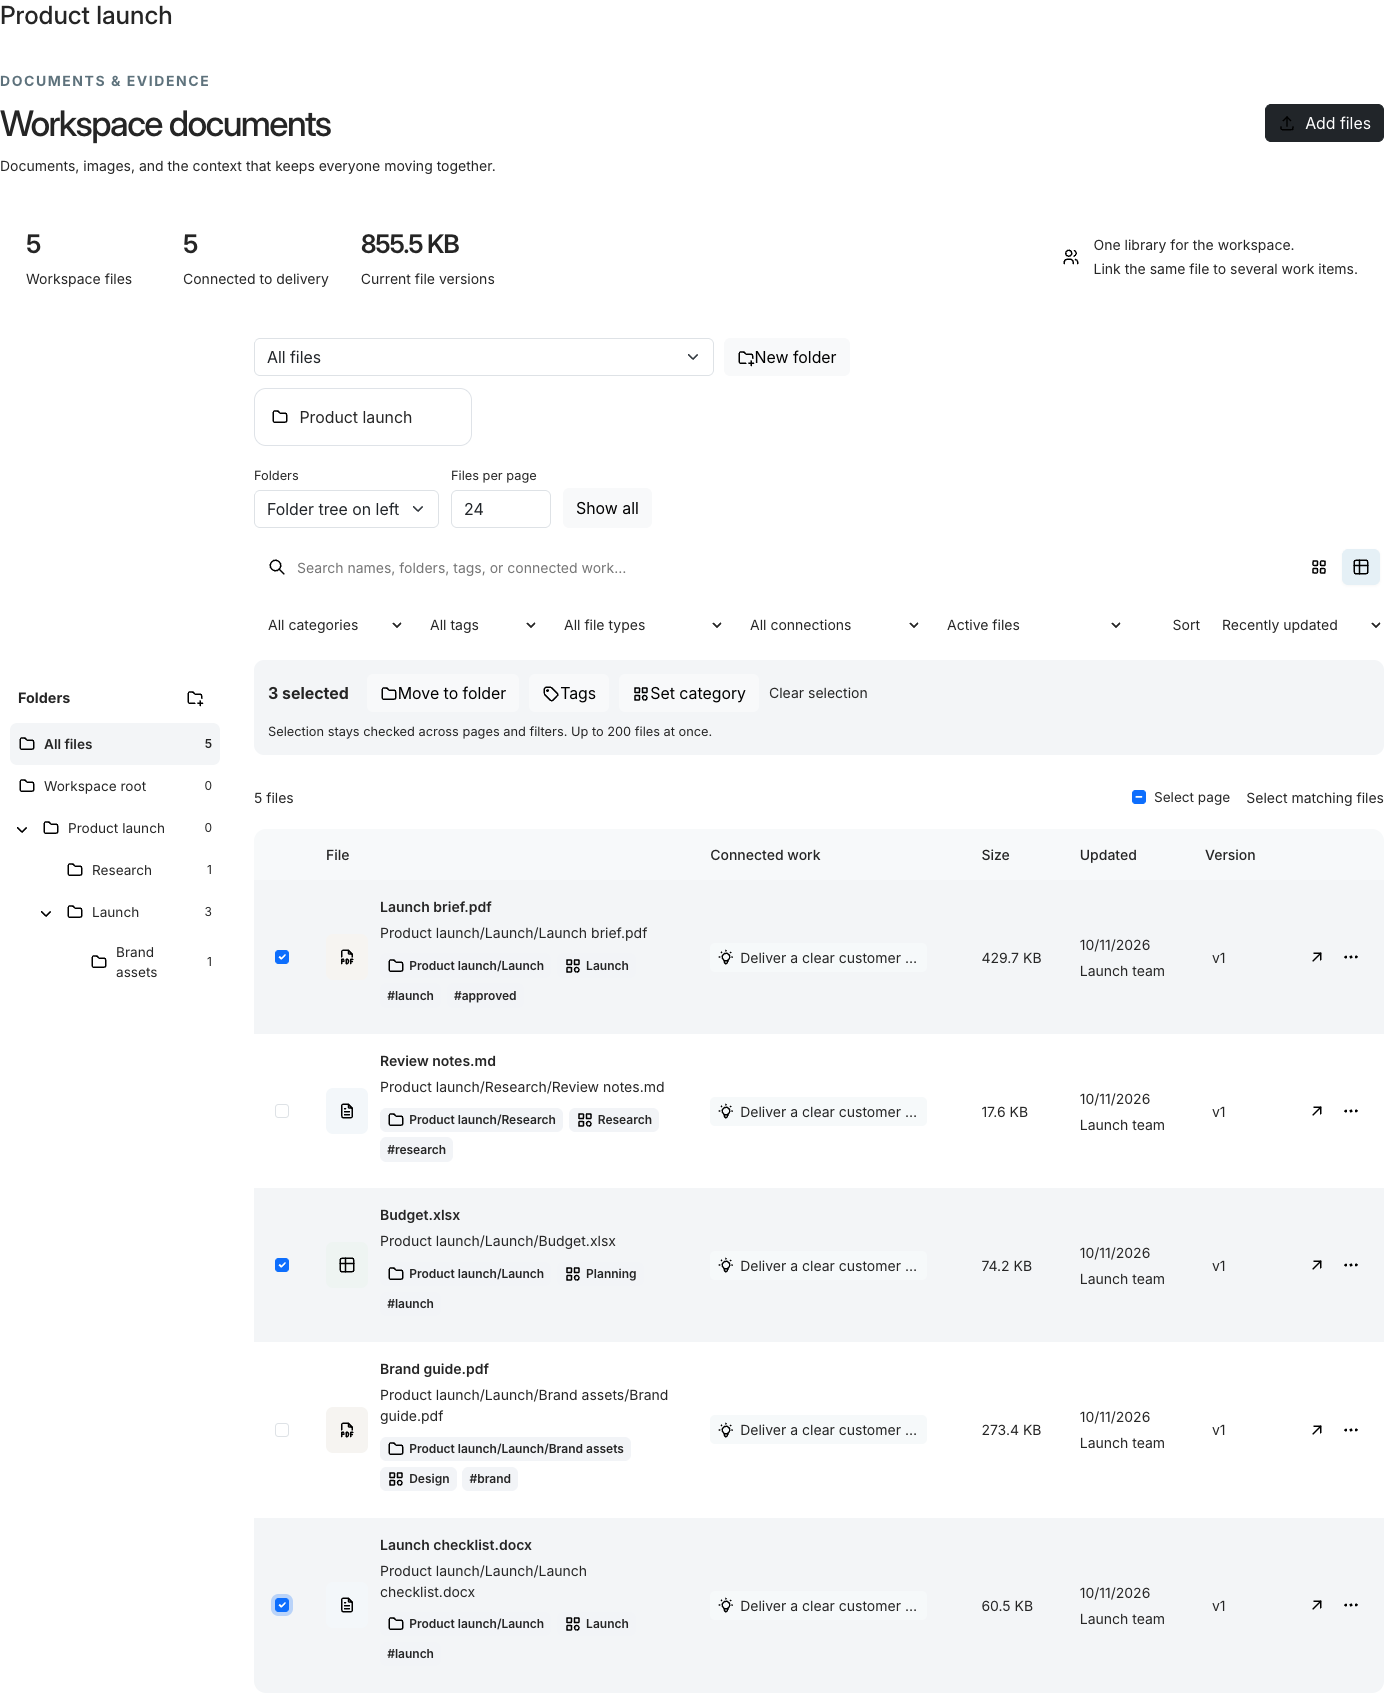Select Workspace root in folder tree

pyautogui.click(x=115, y=786)
